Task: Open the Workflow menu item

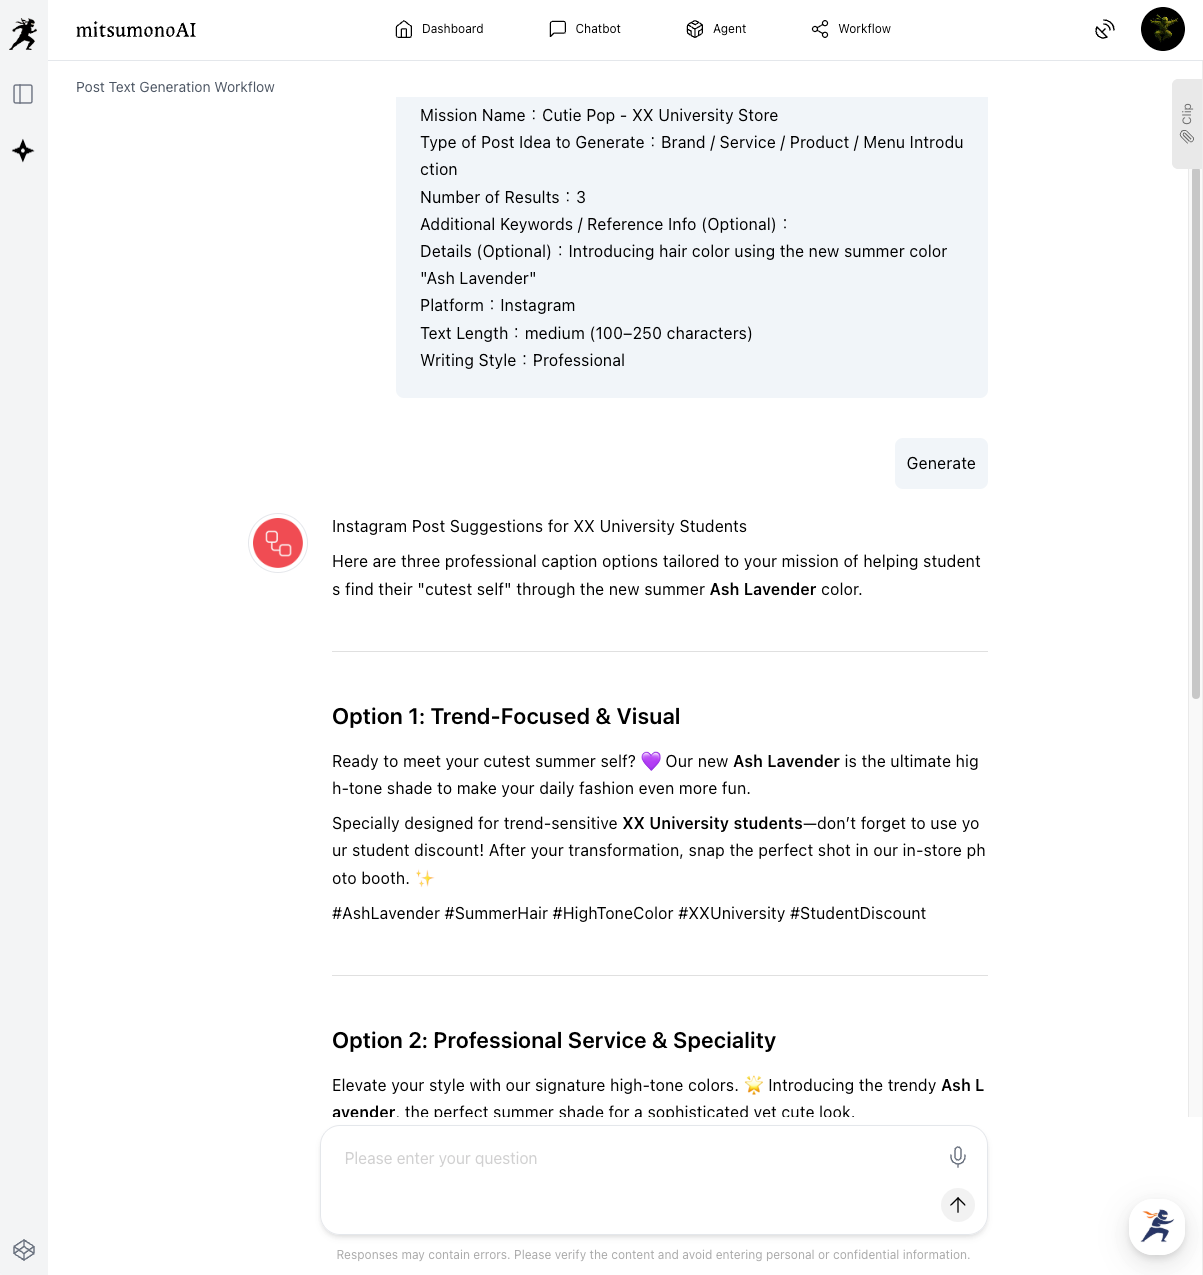Action: 851,29
